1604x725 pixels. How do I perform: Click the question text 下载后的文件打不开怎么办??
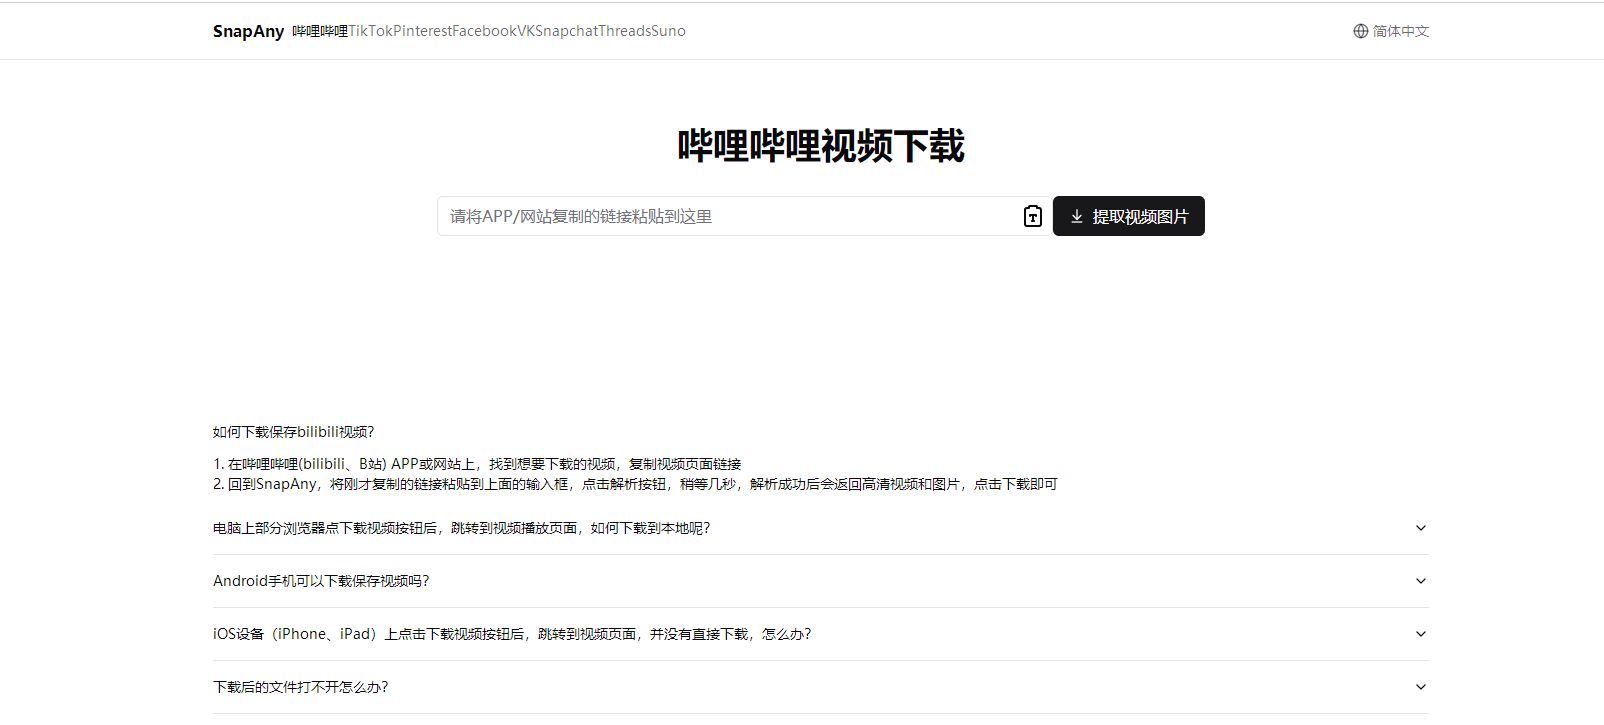coord(300,687)
